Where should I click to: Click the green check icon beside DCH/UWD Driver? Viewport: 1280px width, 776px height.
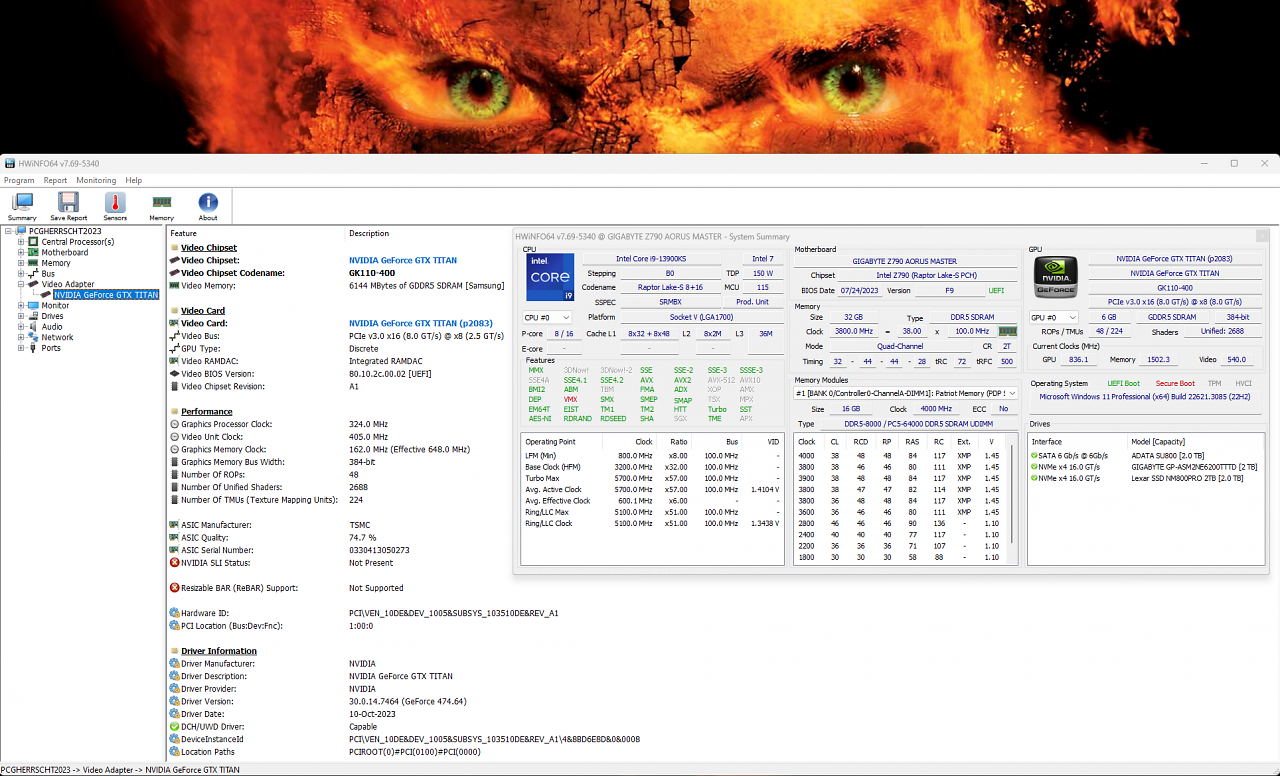coord(174,727)
